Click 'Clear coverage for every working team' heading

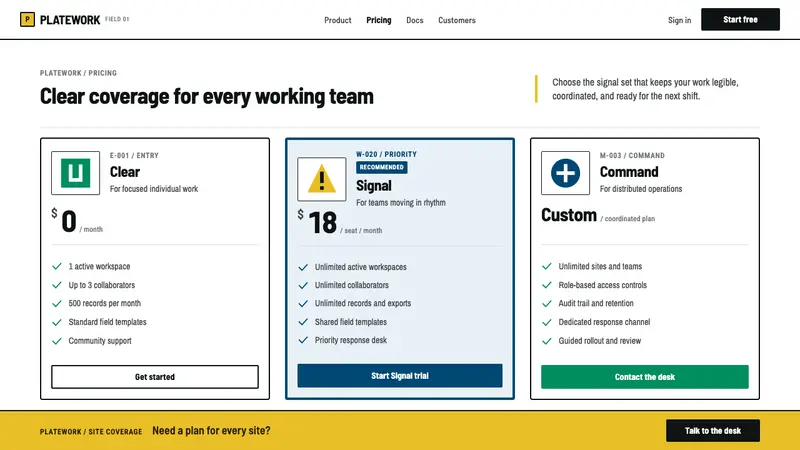tap(207, 96)
